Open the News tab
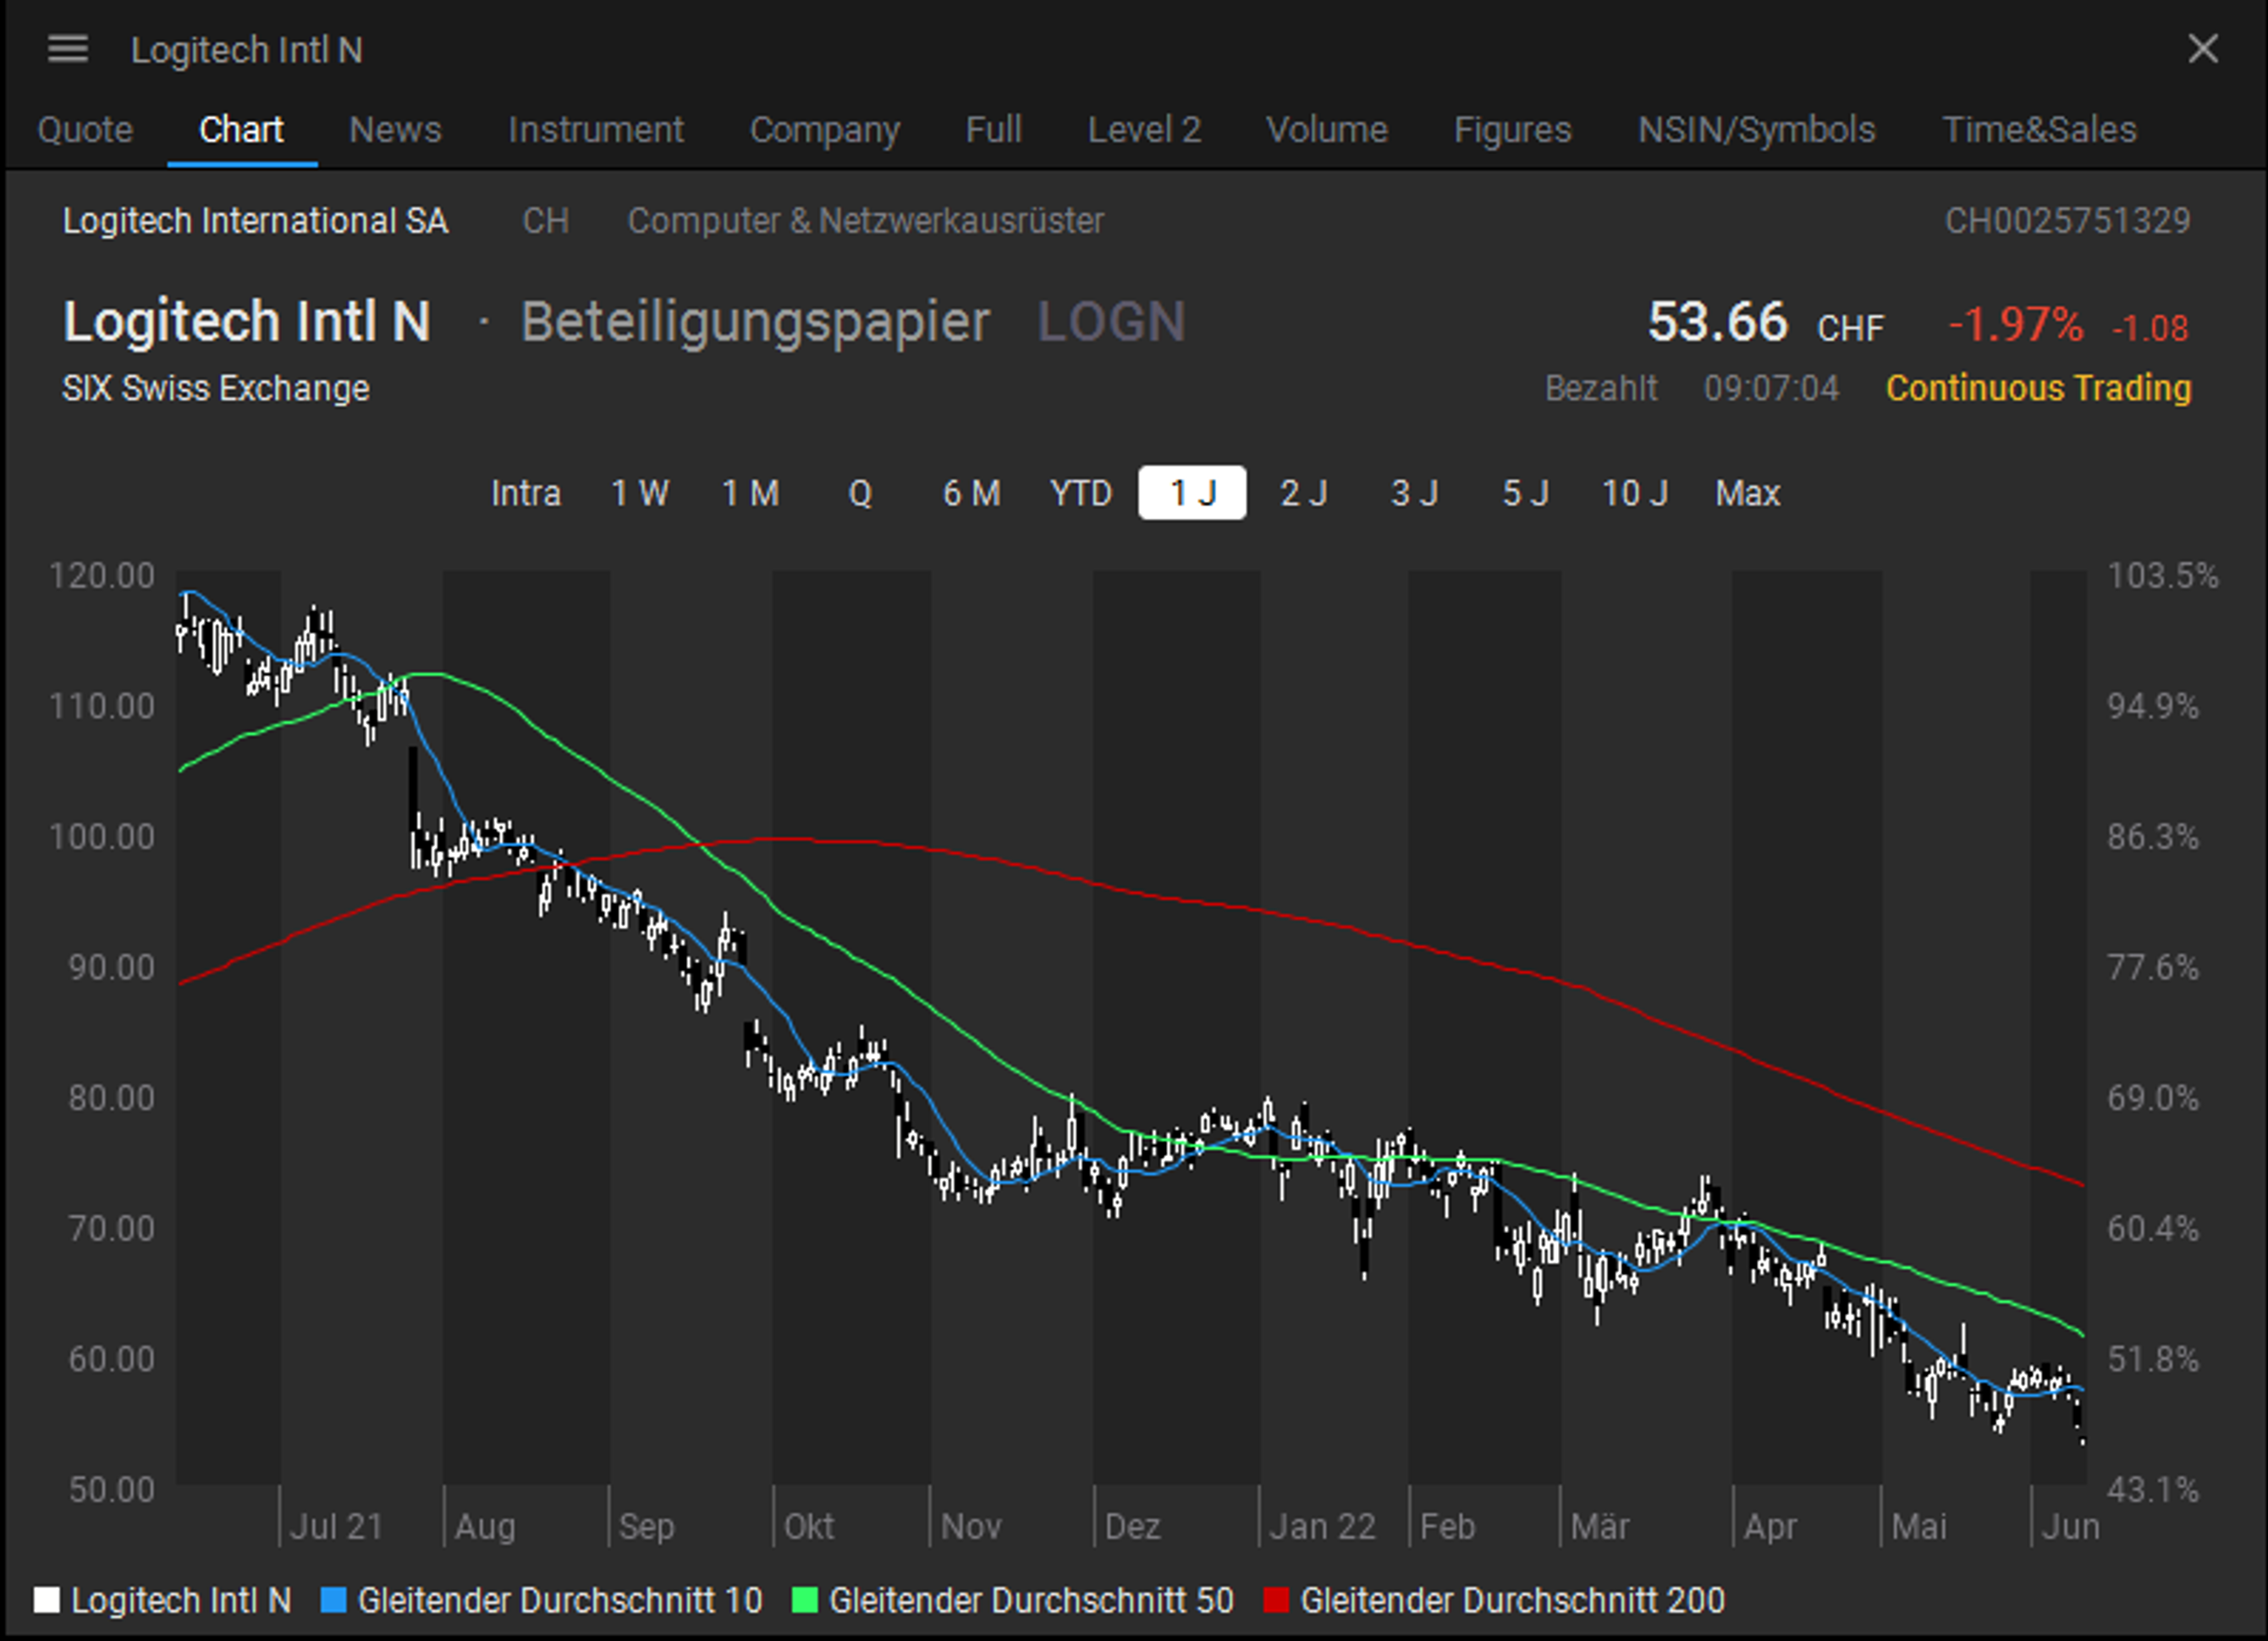Screen dimensions: 2268x1641 395,130
